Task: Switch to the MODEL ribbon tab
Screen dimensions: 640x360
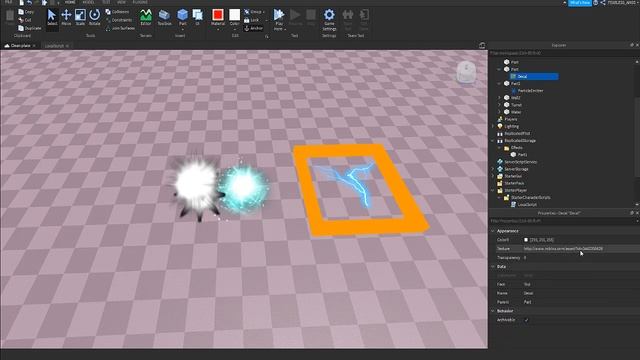Action: tap(88, 2)
